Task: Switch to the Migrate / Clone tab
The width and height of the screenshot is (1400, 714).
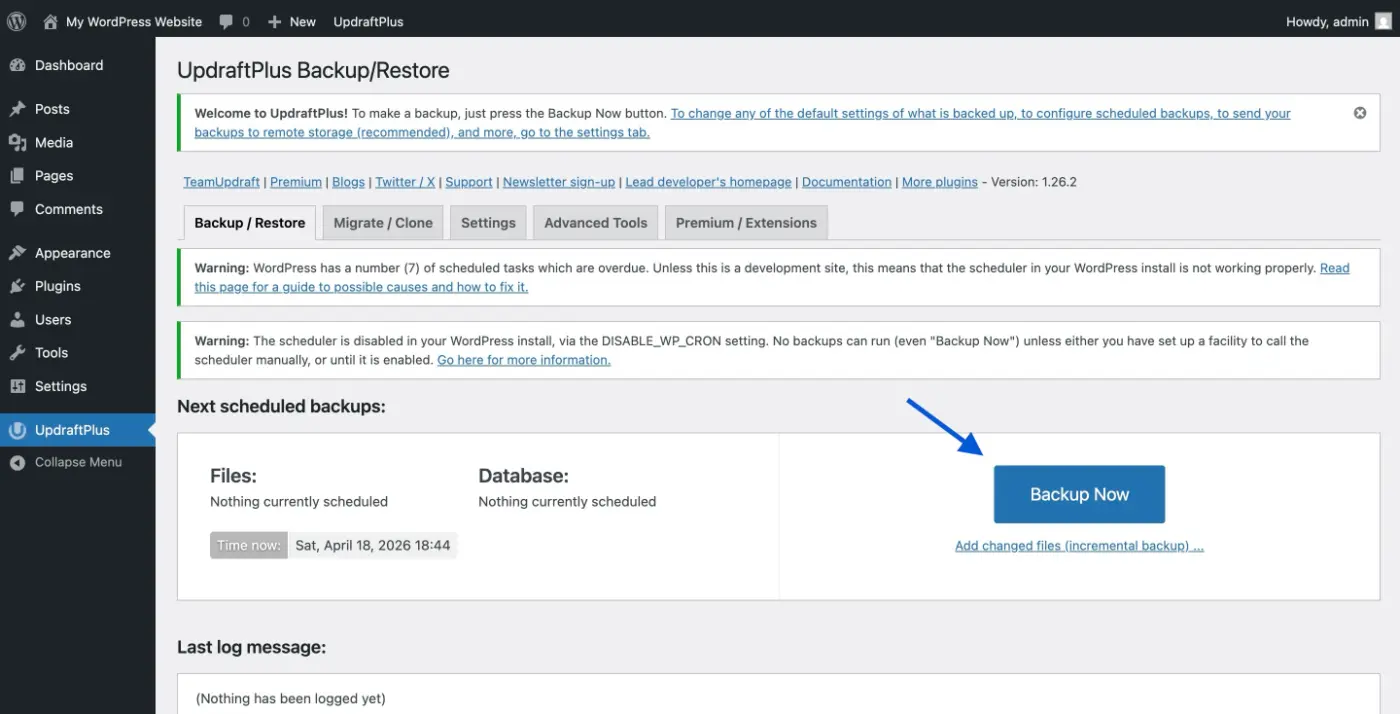Action: click(383, 223)
